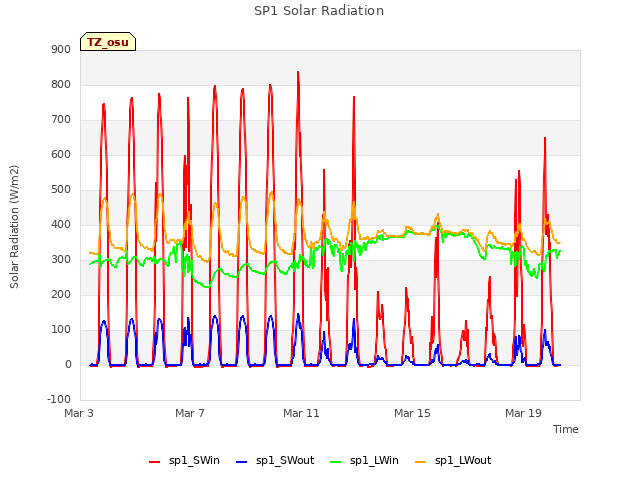Image resolution: width=640 pixels, height=480 pixels.
Task: Click the blue sp1_SWout legend color marker
Action: coord(242,462)
